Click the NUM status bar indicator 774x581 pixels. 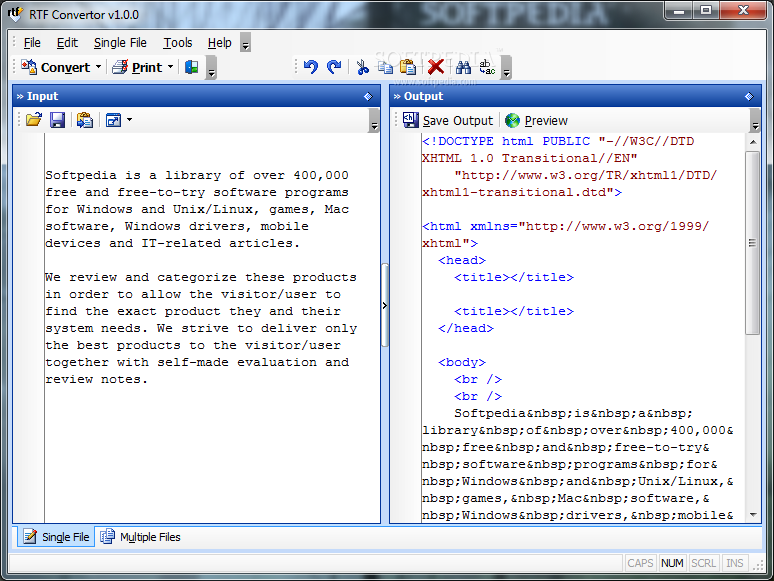pyautogui.click(x=672, y=563)
